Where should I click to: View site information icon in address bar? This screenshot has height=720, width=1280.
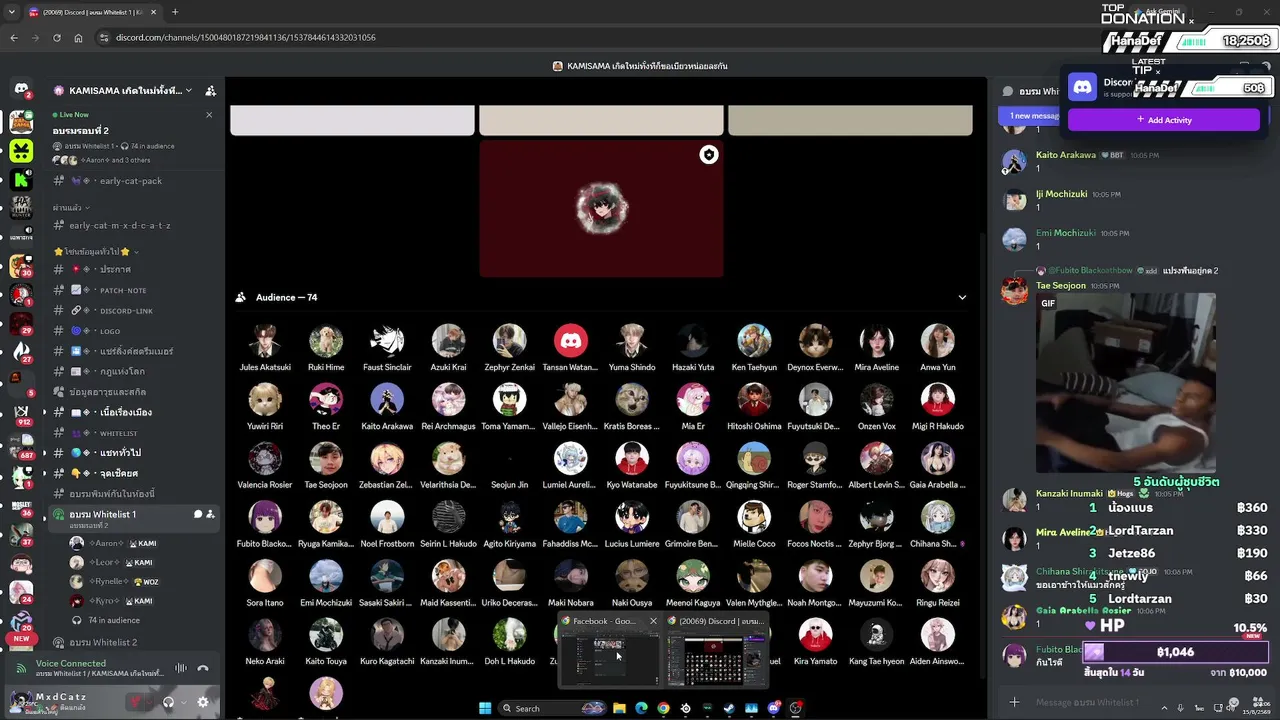pos(103,38)
